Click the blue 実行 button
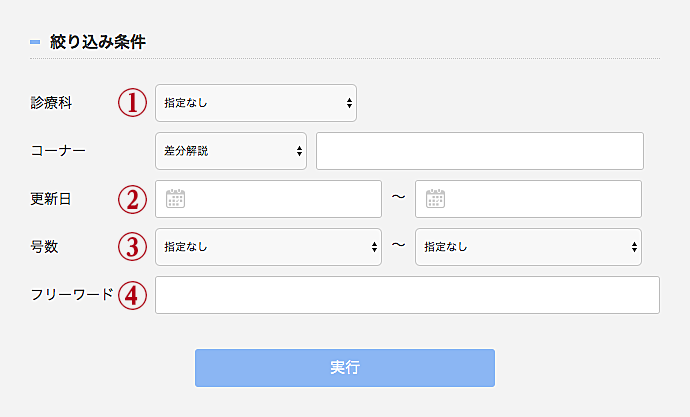 (x=345, y=368)
